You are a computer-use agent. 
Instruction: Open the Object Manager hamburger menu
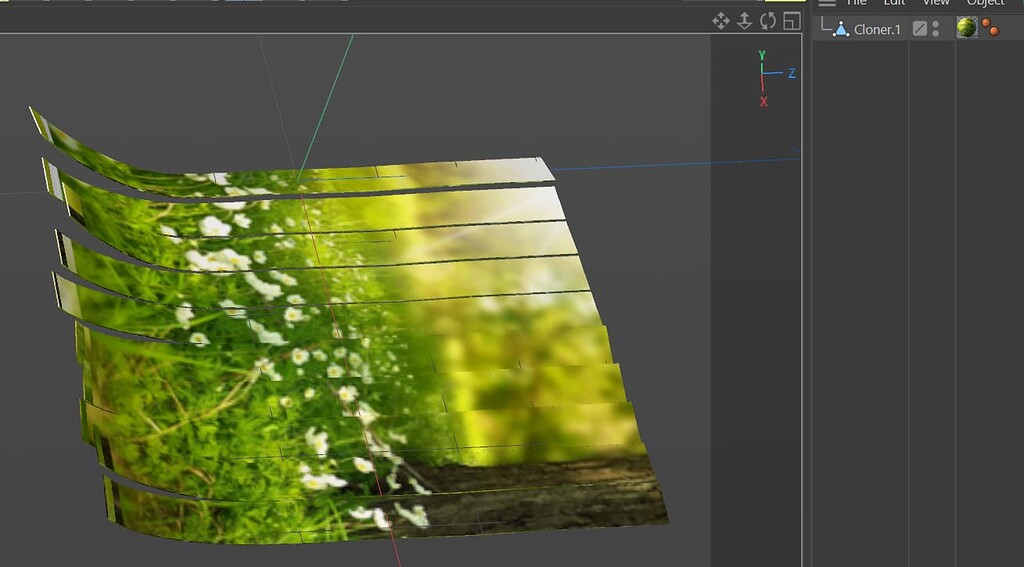(x=827, y=3)
